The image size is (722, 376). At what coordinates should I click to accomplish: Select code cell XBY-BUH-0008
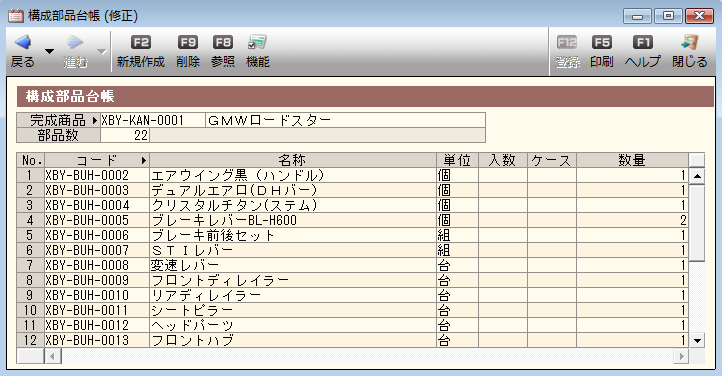pos(97,265)
